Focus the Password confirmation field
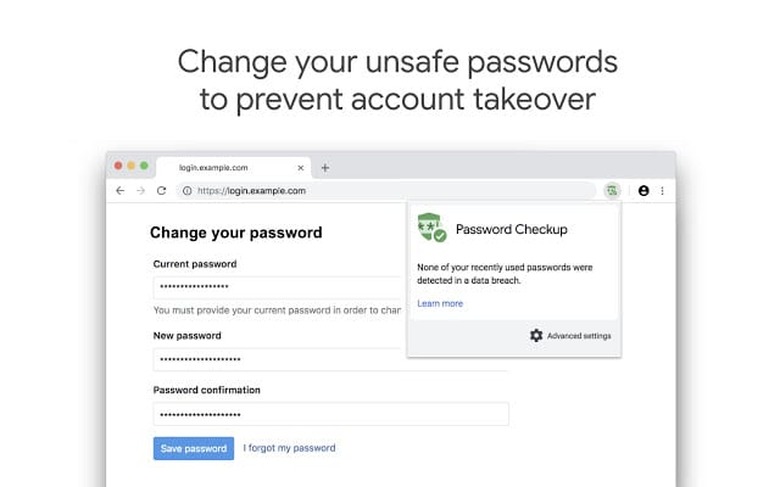780x487 pixels. (330, 414)
